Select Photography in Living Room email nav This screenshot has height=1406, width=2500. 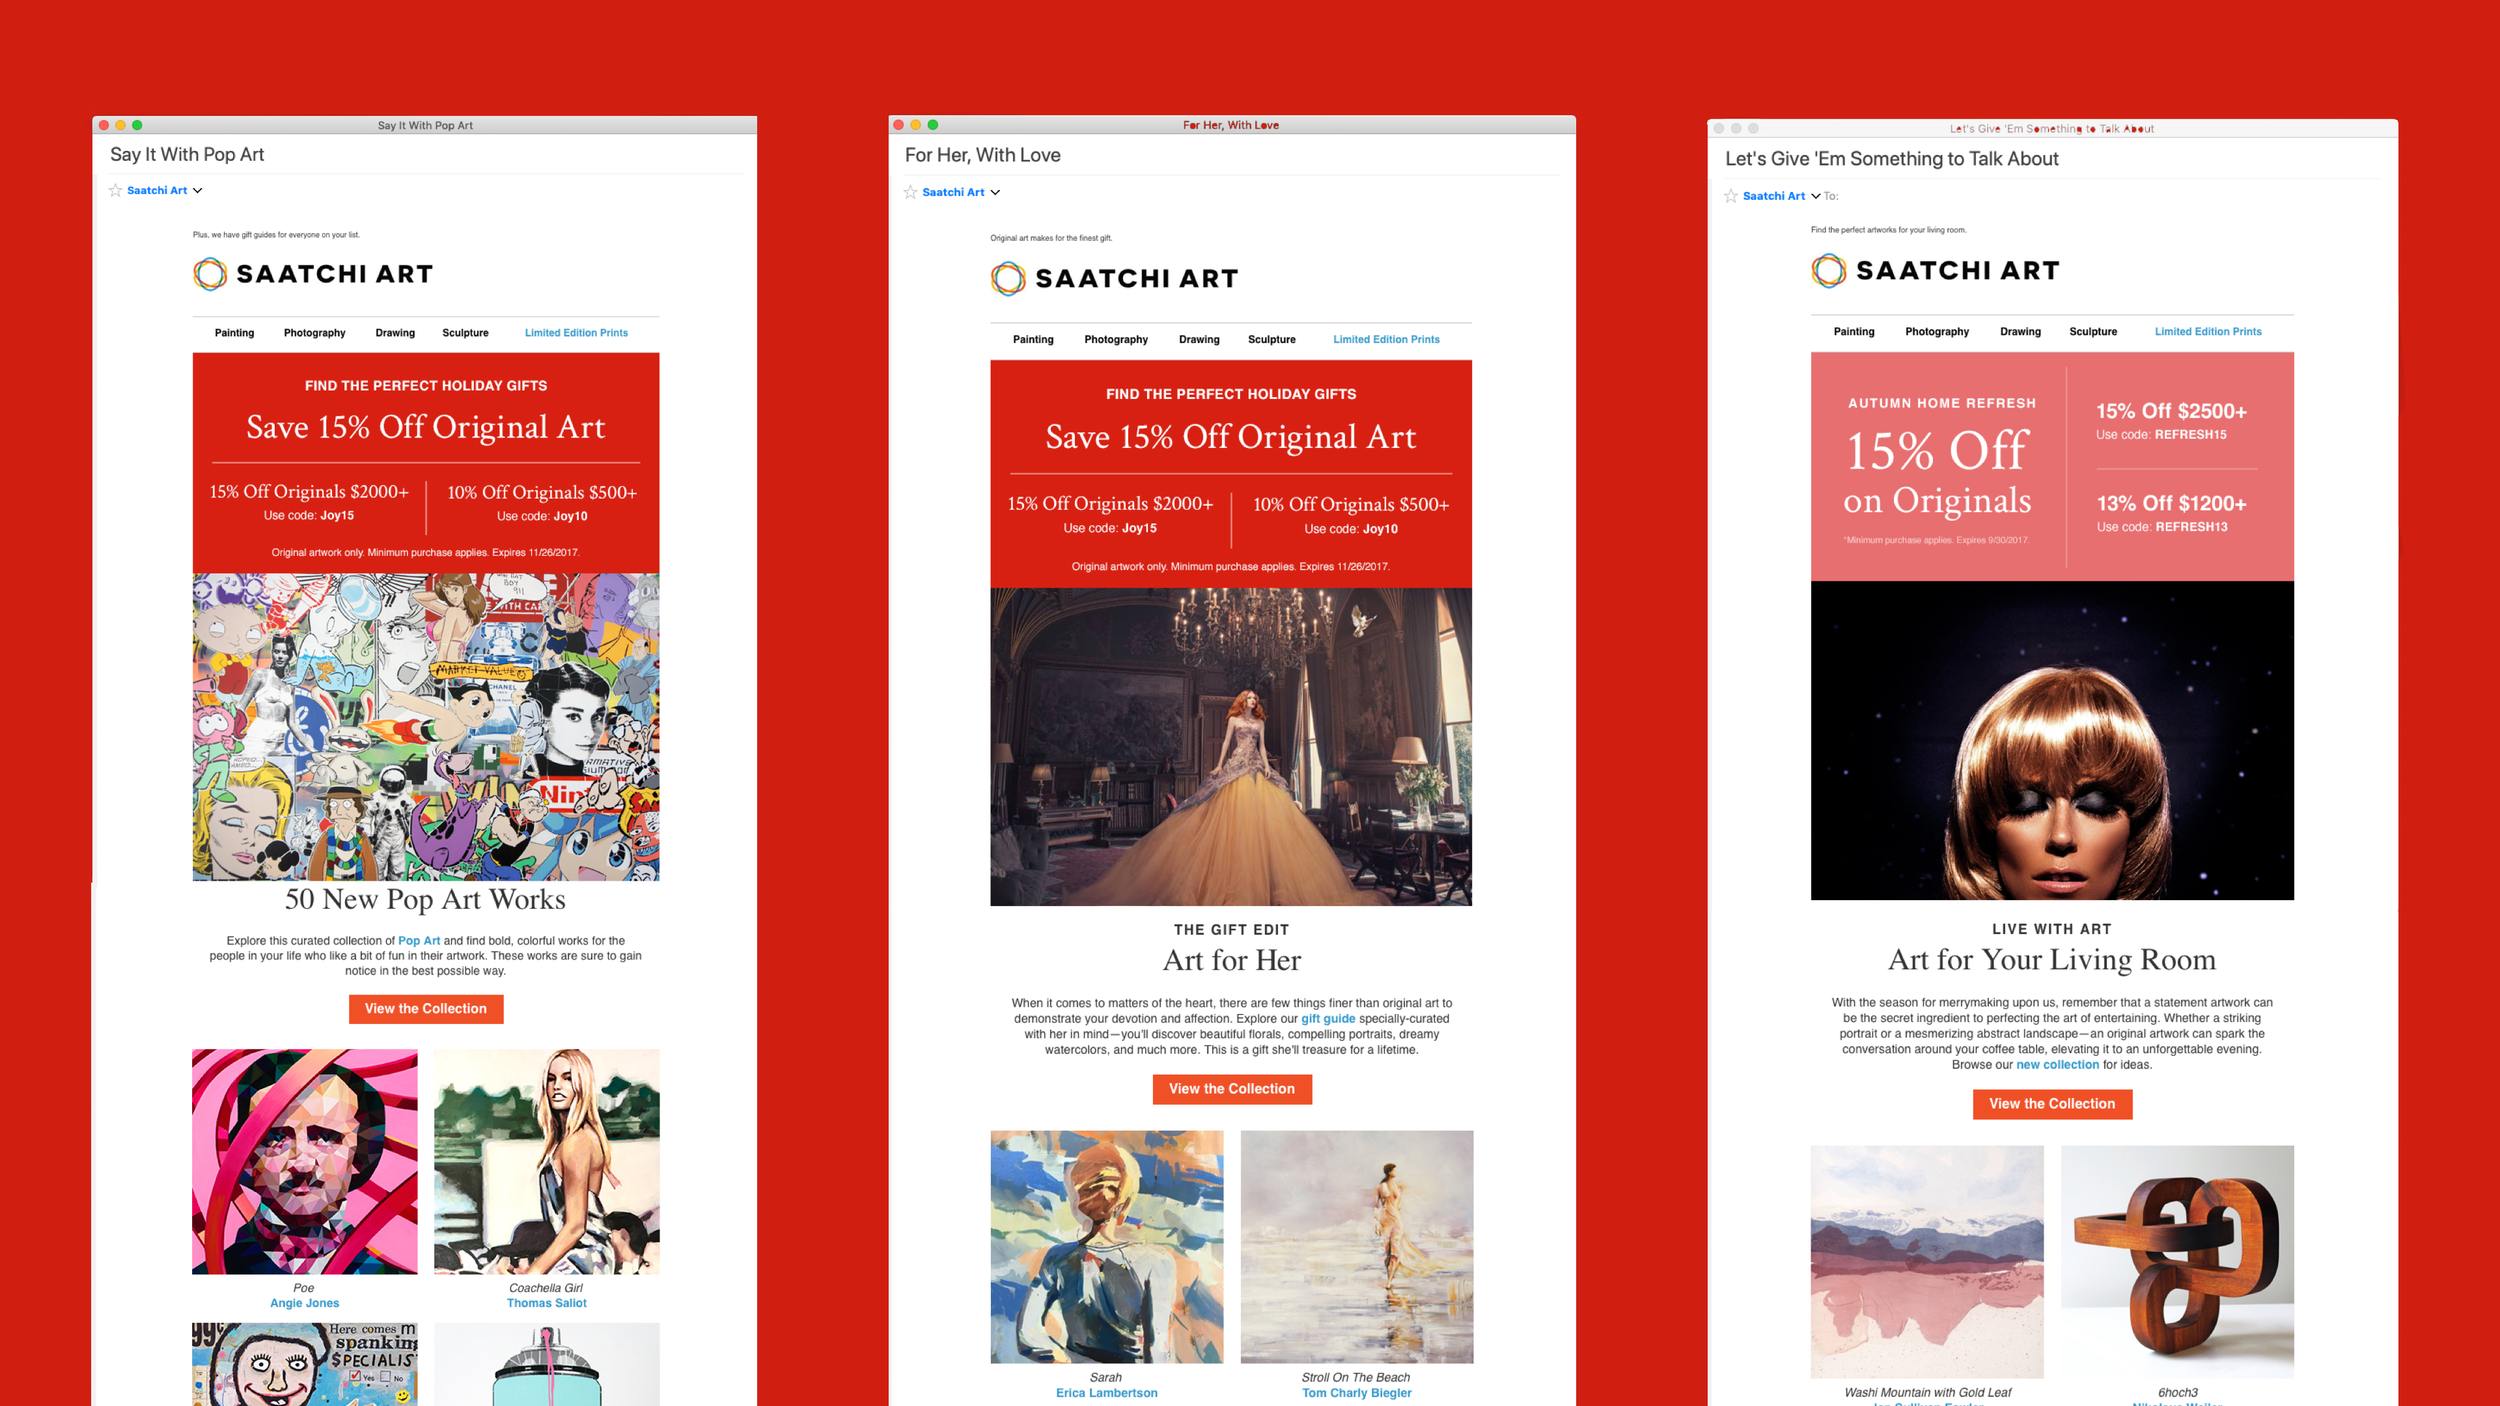pos(1937,332)
